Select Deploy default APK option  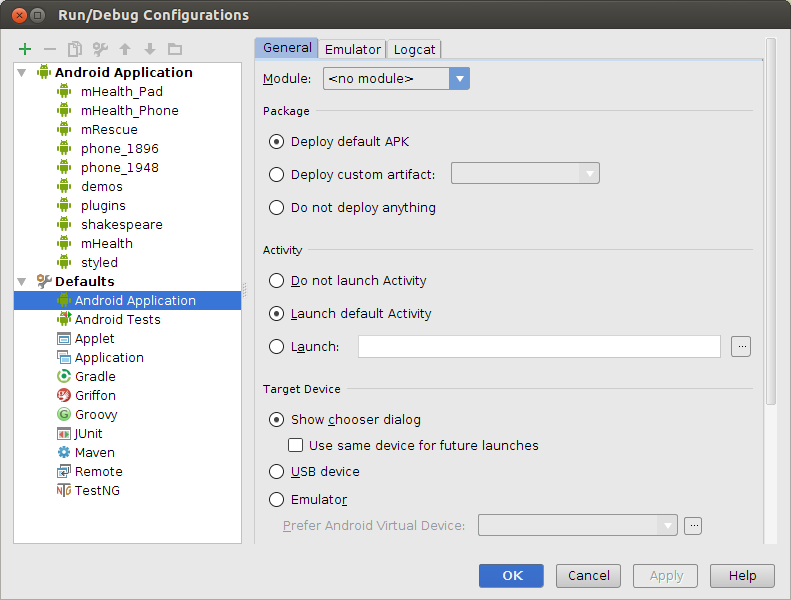coord(276,142)
